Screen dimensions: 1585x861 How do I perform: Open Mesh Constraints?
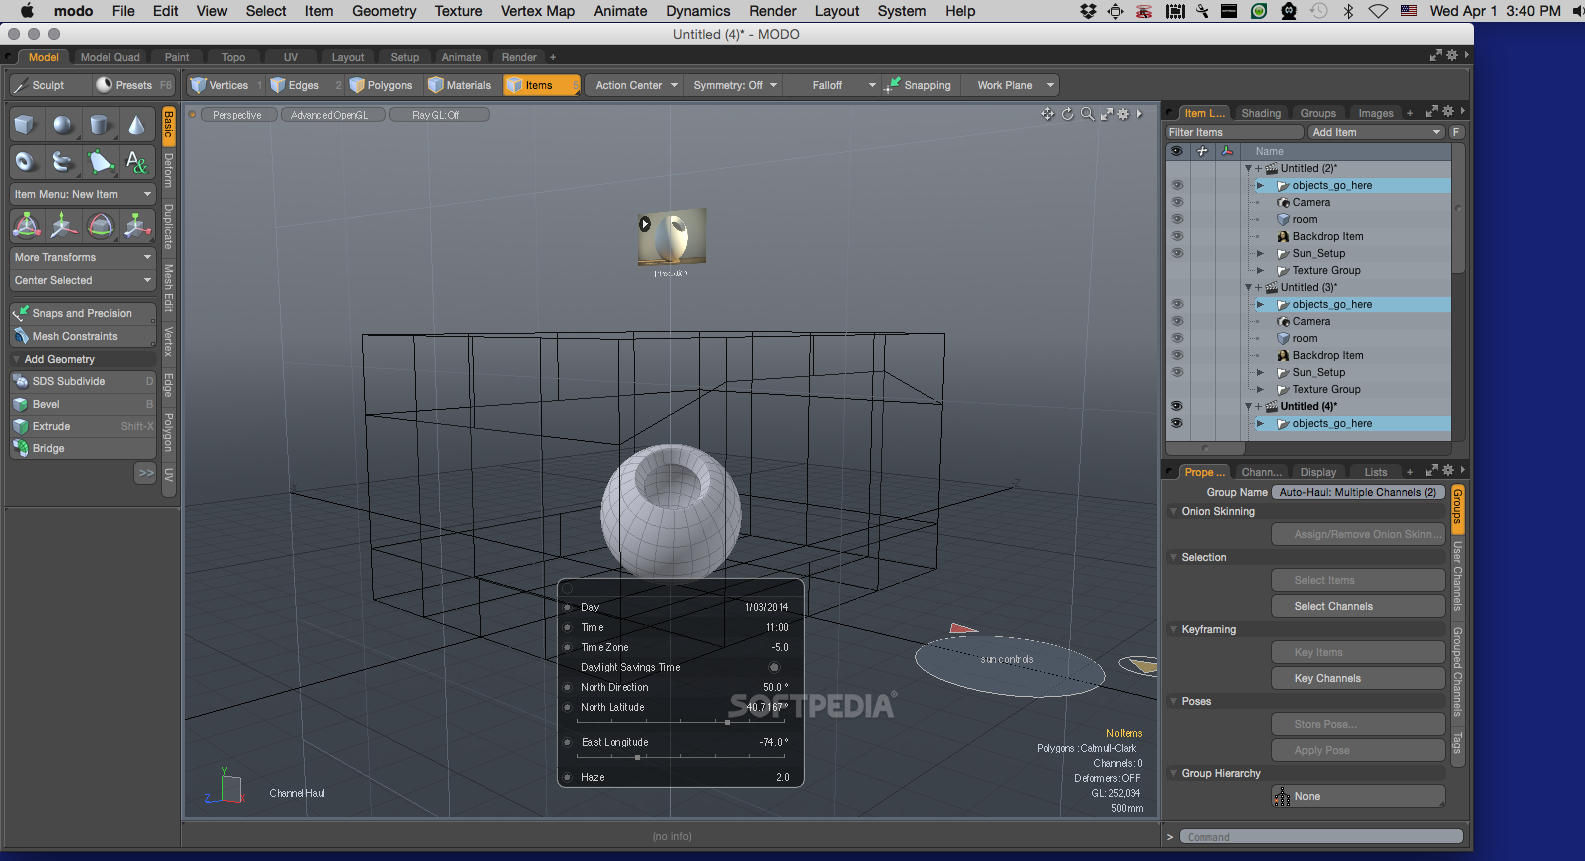(x=83, y=336)
